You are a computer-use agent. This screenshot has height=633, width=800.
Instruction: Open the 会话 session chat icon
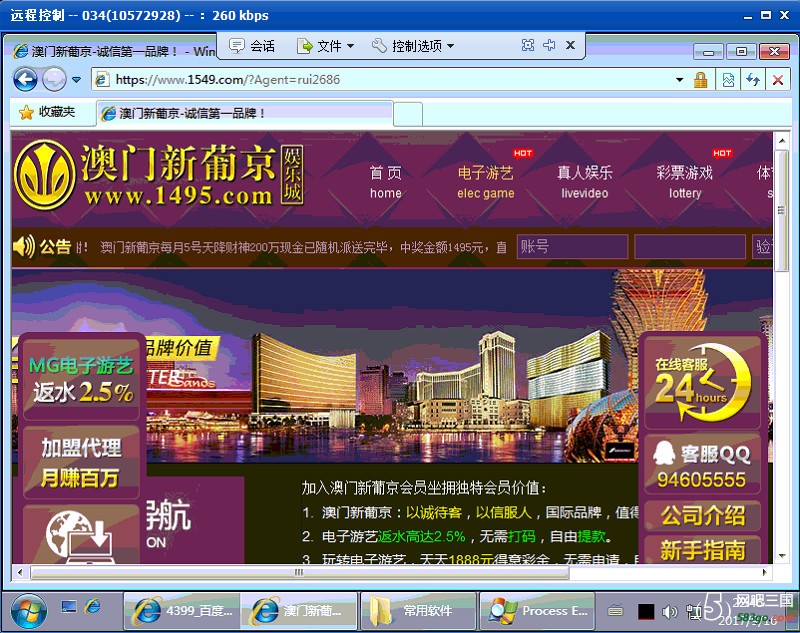point(237,46)
